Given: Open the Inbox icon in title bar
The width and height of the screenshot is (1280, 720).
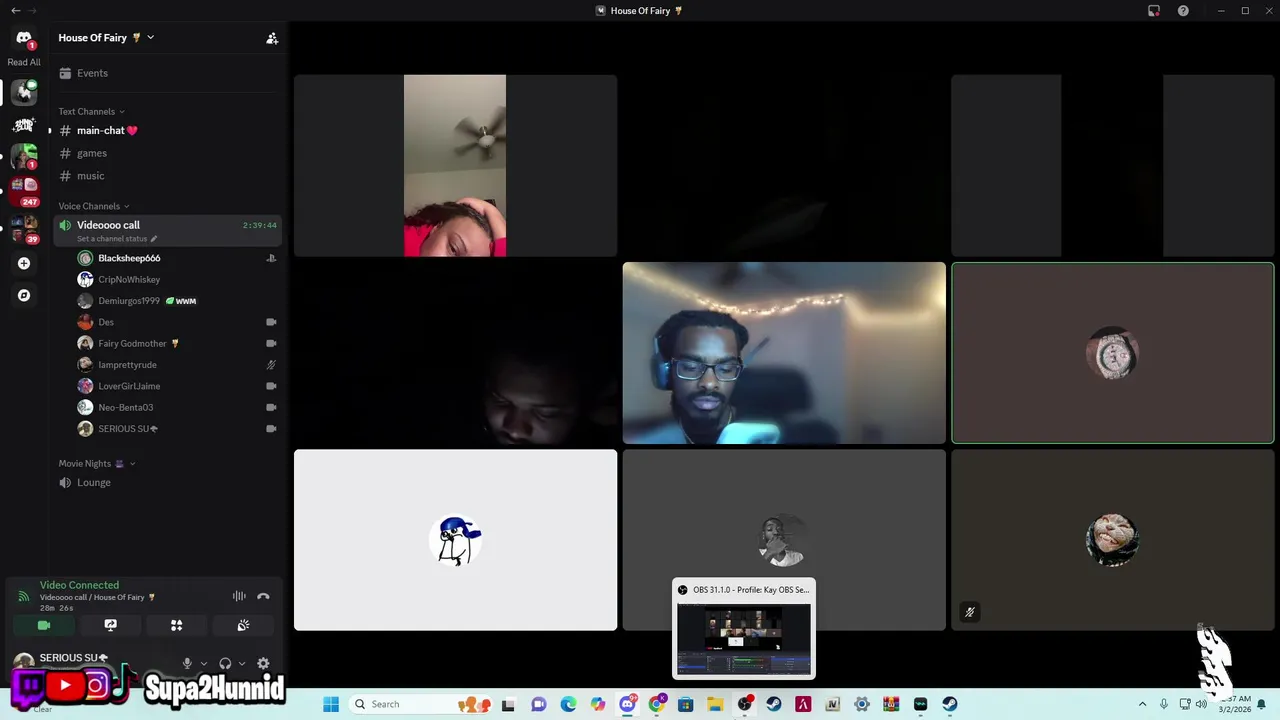Looking at the screenshot, I should click(1154, 11).
